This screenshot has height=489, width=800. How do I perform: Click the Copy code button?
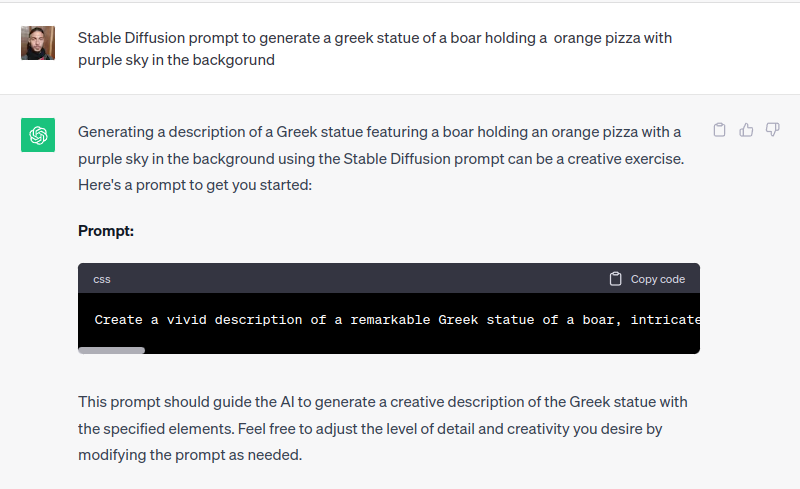(x=647, y=279)
